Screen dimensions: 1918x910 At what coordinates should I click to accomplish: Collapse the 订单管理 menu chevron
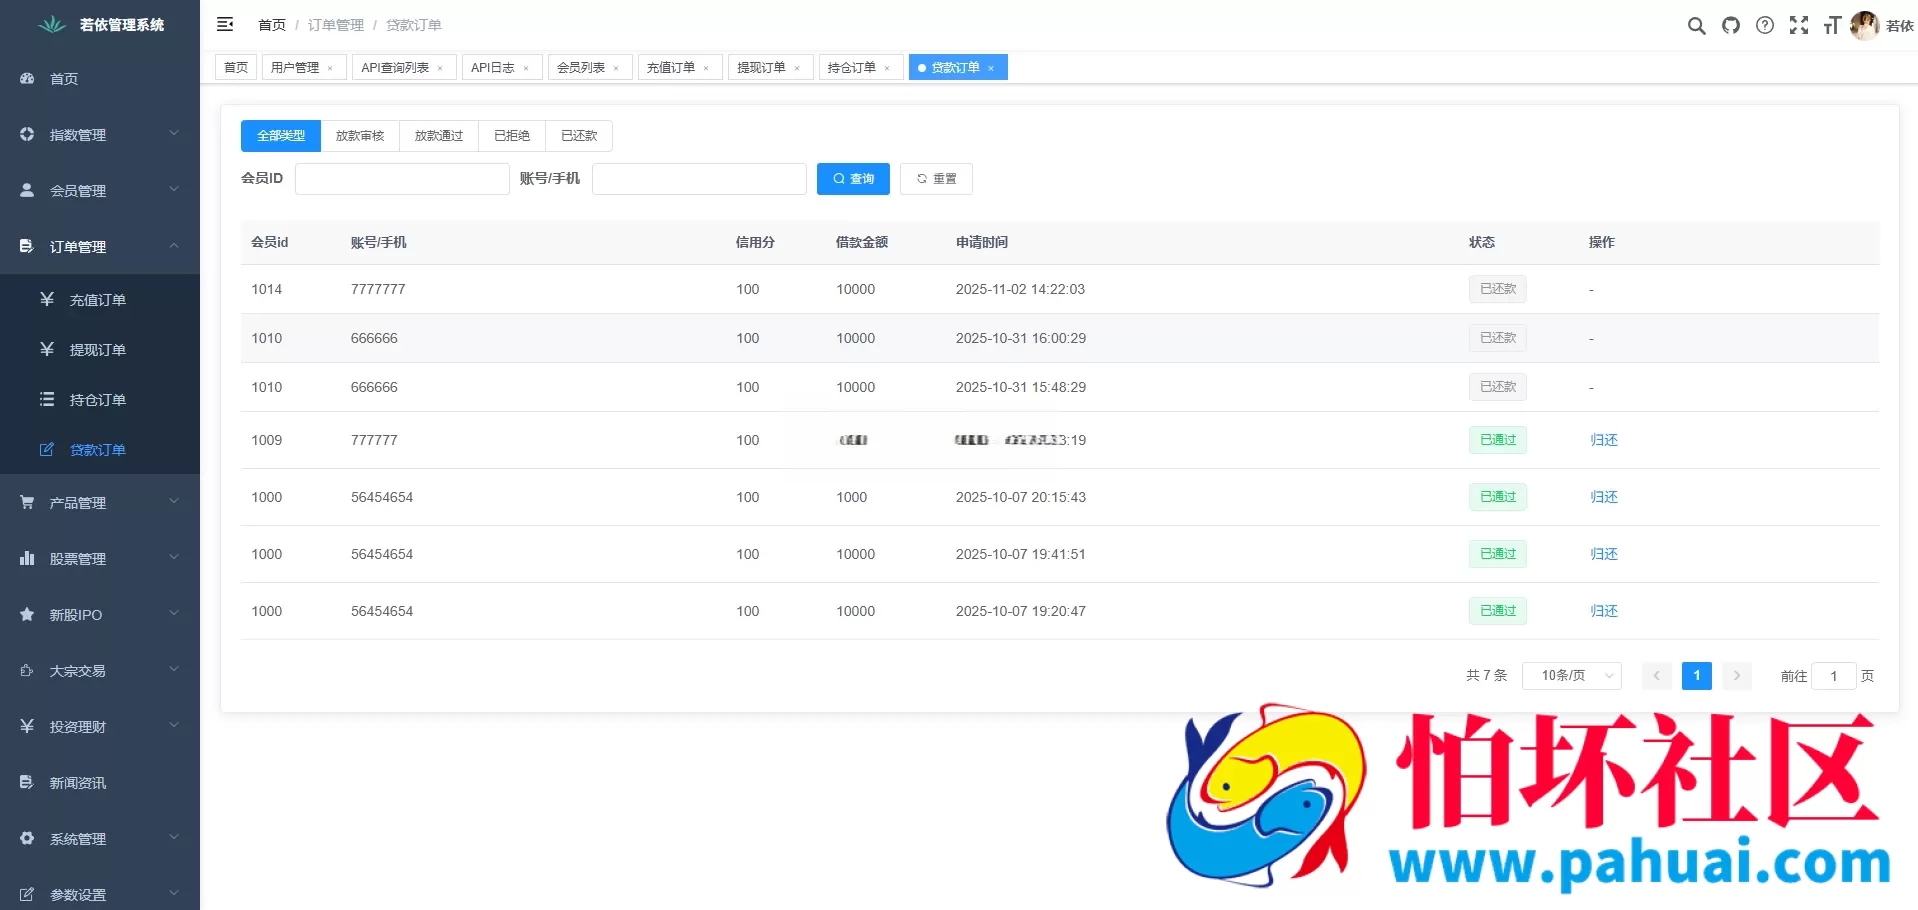tap(174, 245)
